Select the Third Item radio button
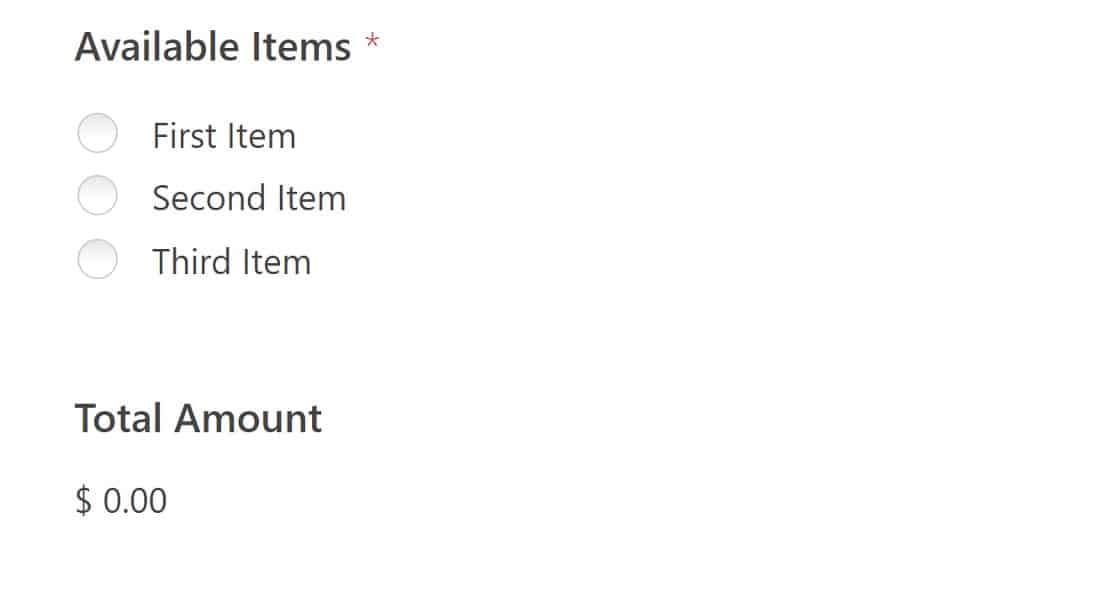This screenshot has height=595, width=1116. (97, 259)
